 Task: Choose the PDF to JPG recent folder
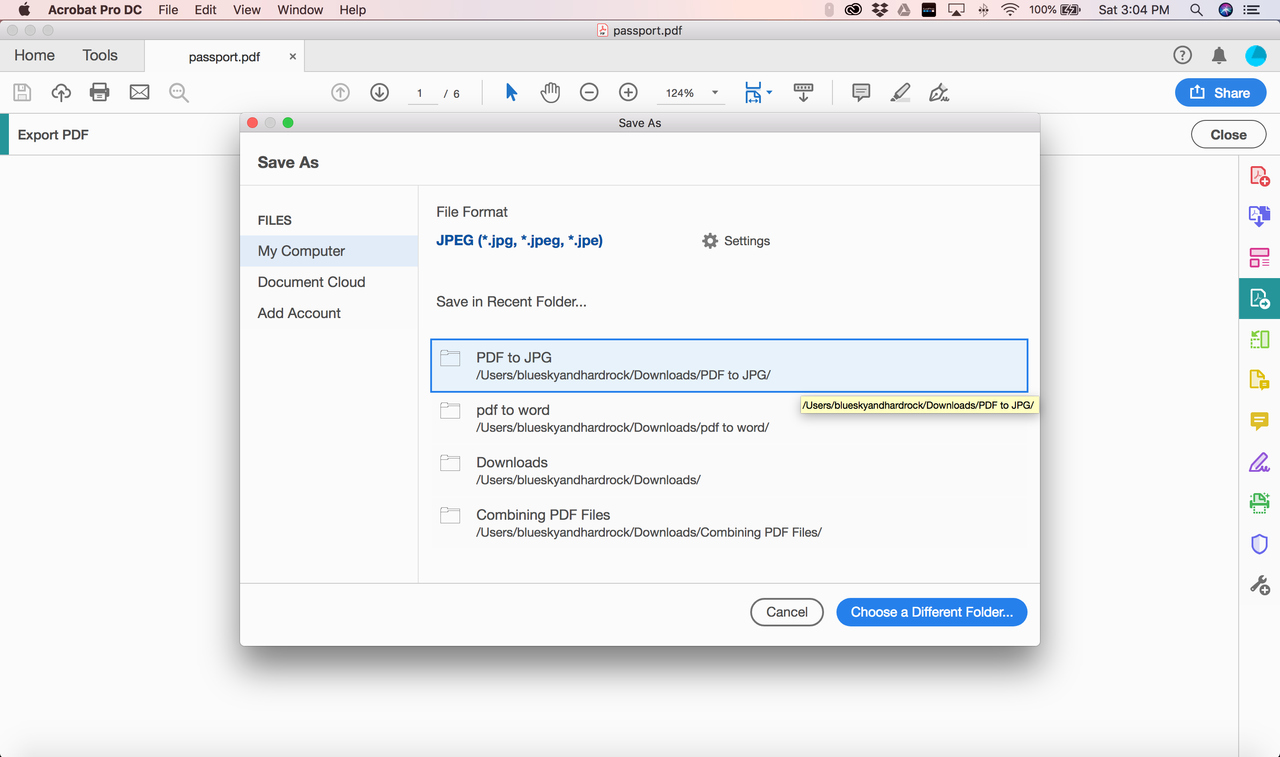tap(729, 365)
